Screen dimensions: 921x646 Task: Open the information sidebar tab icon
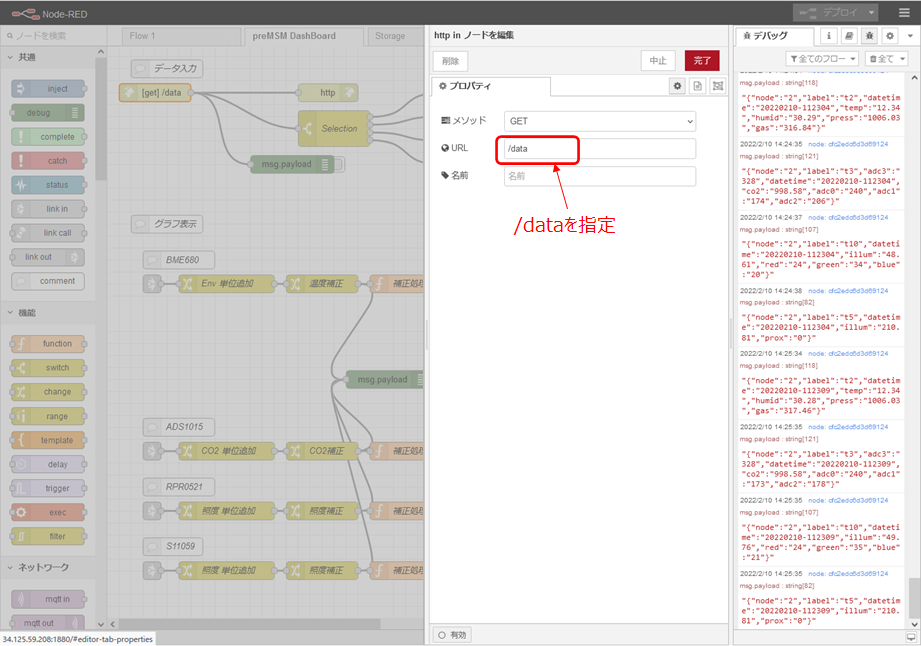click(829, 36)
